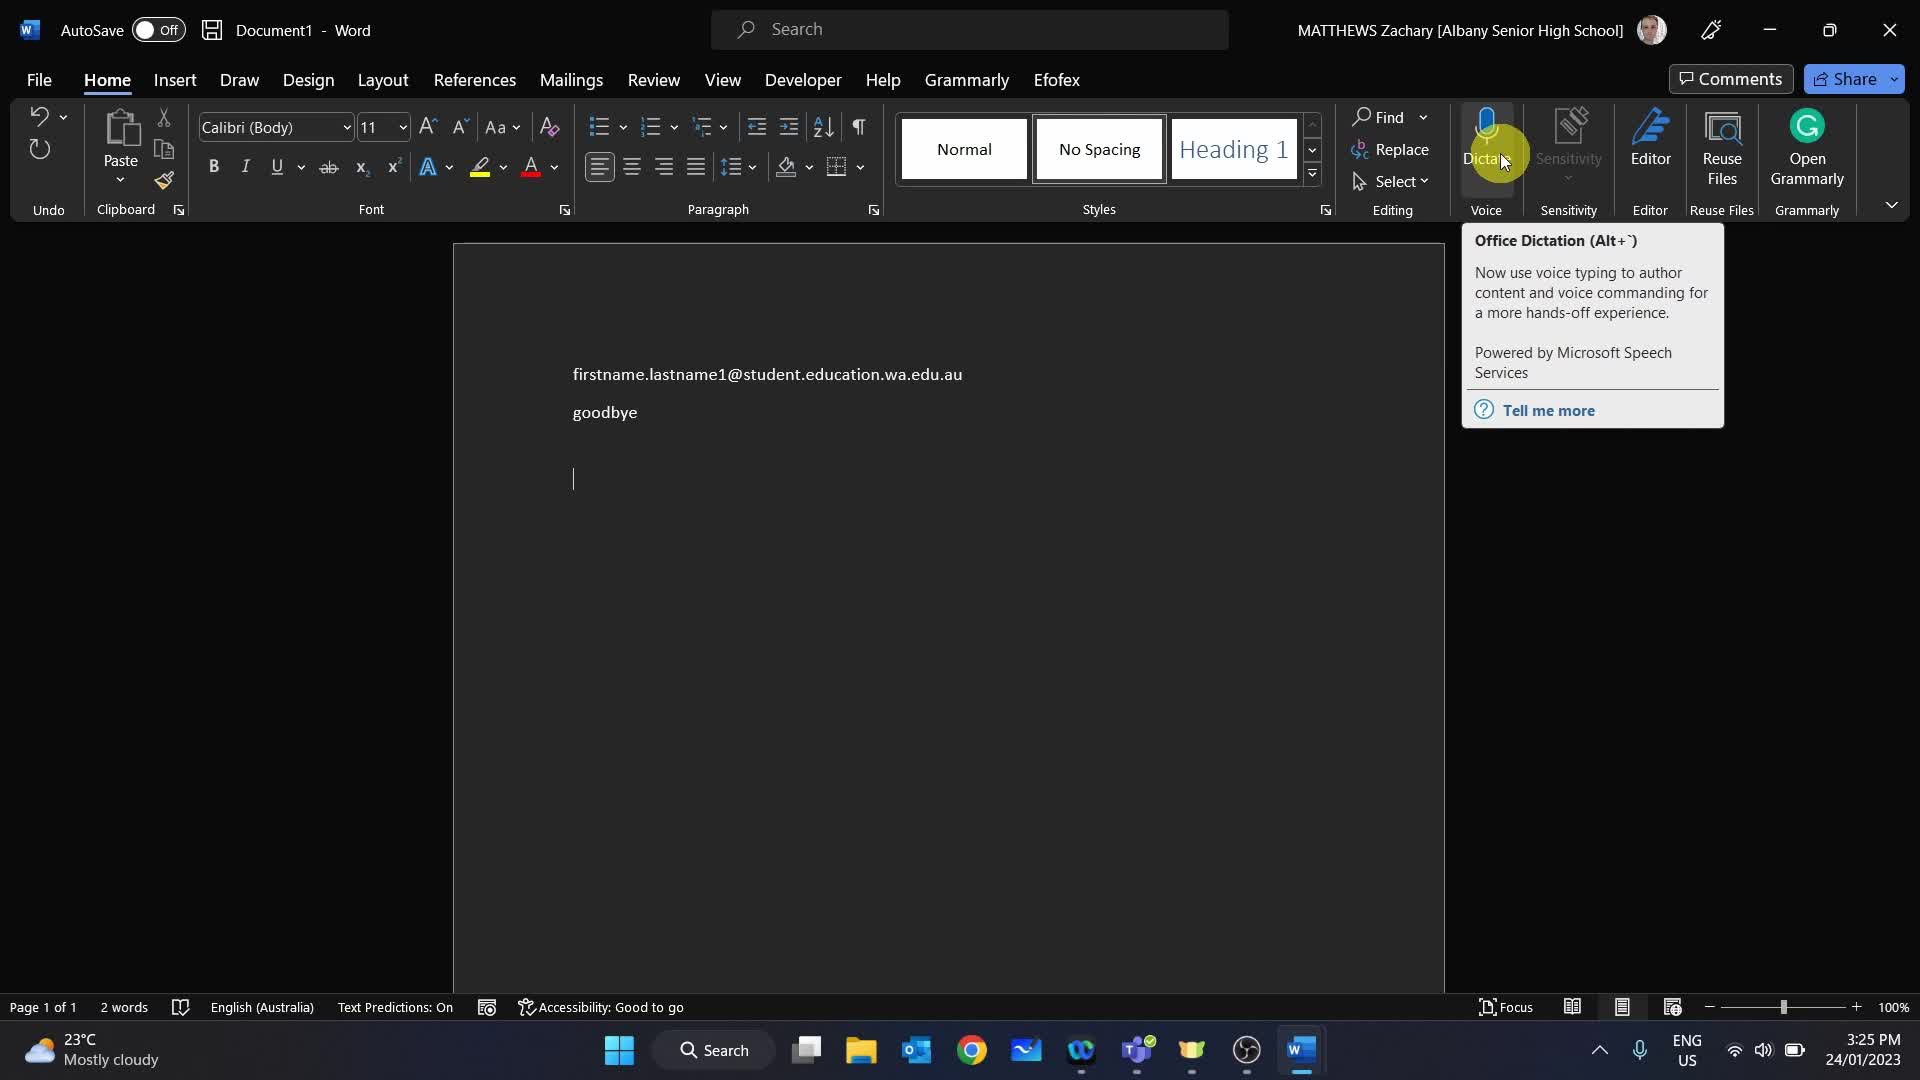This screenshot has height=1080, width=1920.
Task: Switch to Read Mode view
Action: tap(1572, 1007)
